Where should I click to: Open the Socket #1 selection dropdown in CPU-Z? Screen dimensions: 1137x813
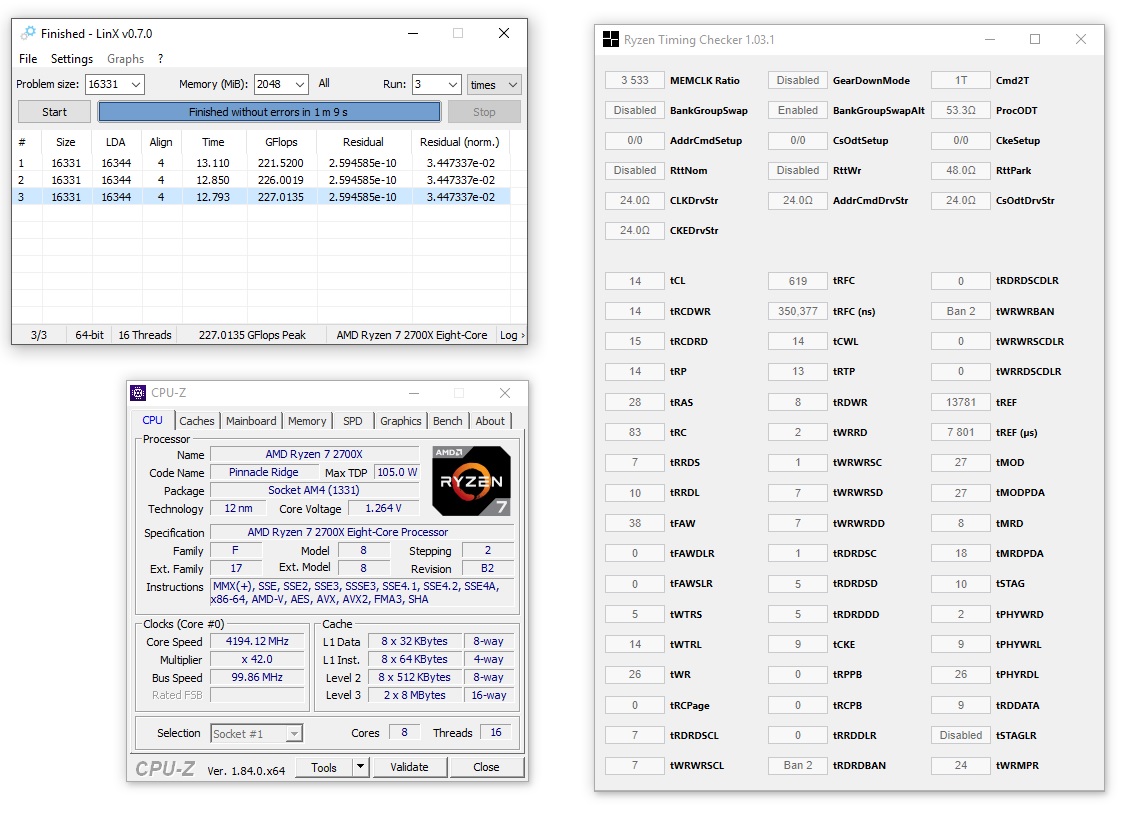pos(294,733)
